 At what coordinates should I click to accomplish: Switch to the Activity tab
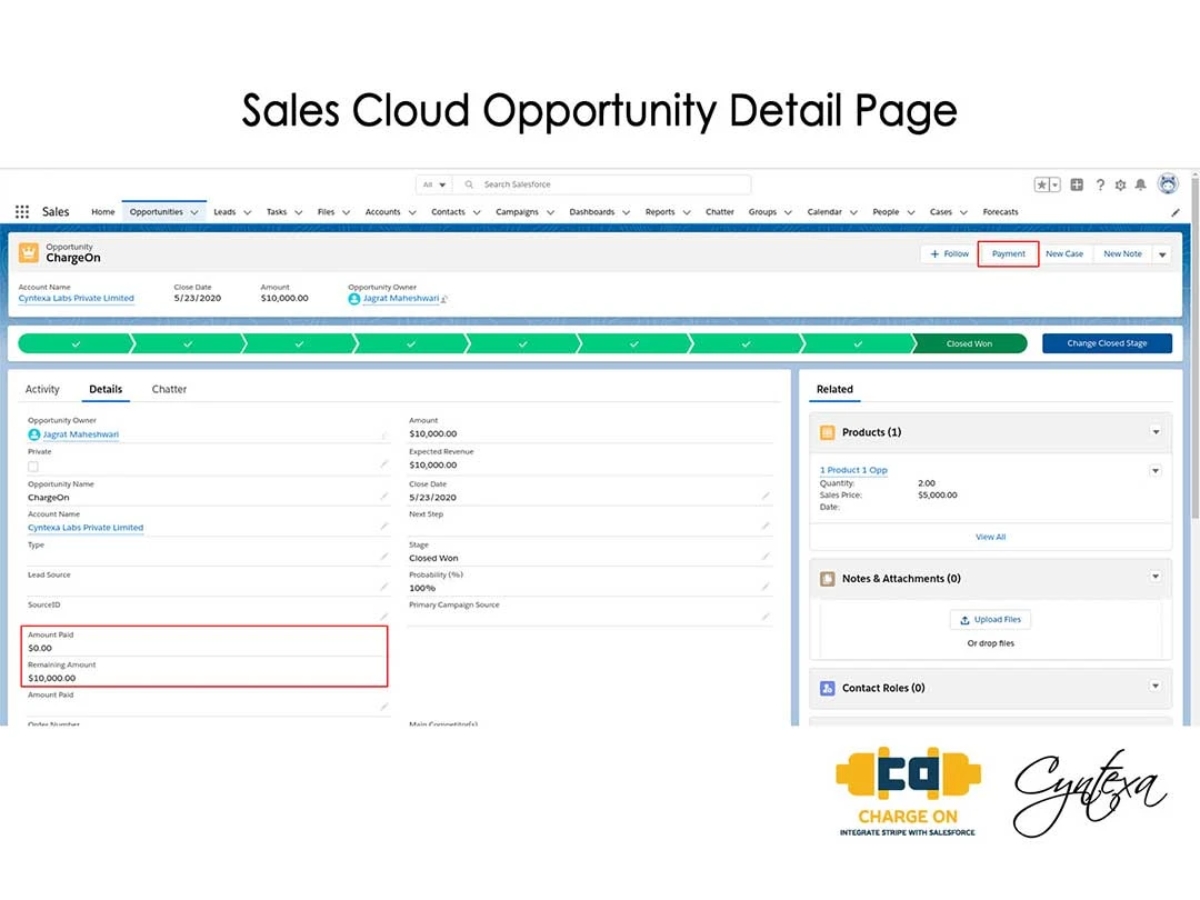42,389
